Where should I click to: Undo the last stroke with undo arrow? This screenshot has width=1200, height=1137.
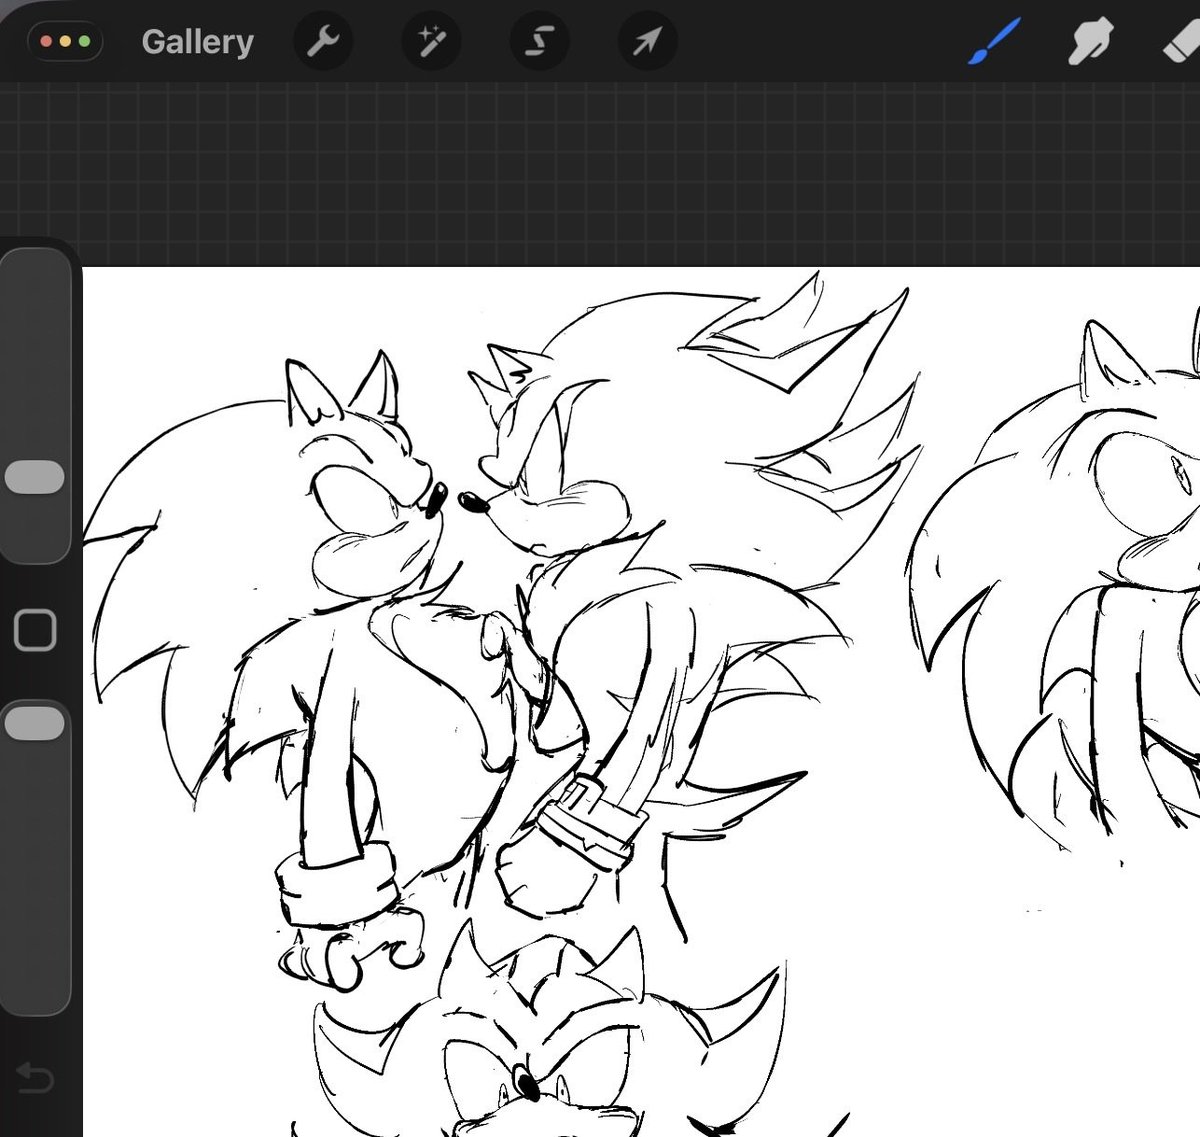[x=34, y=1079]
